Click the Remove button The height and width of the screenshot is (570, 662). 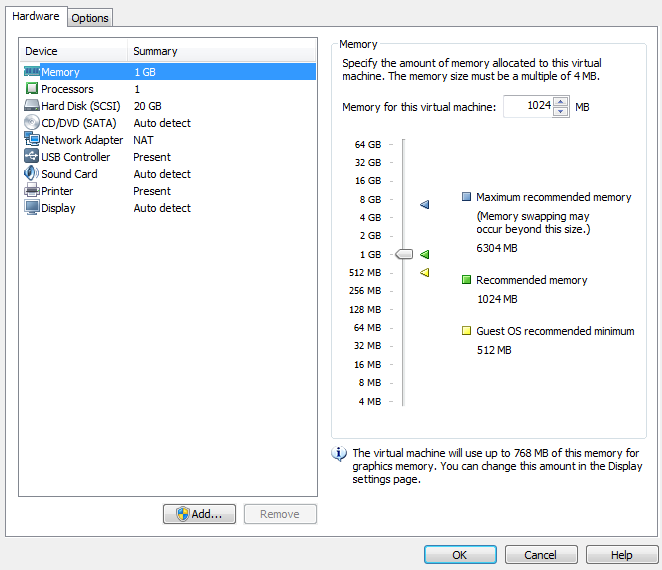(280, 514)
